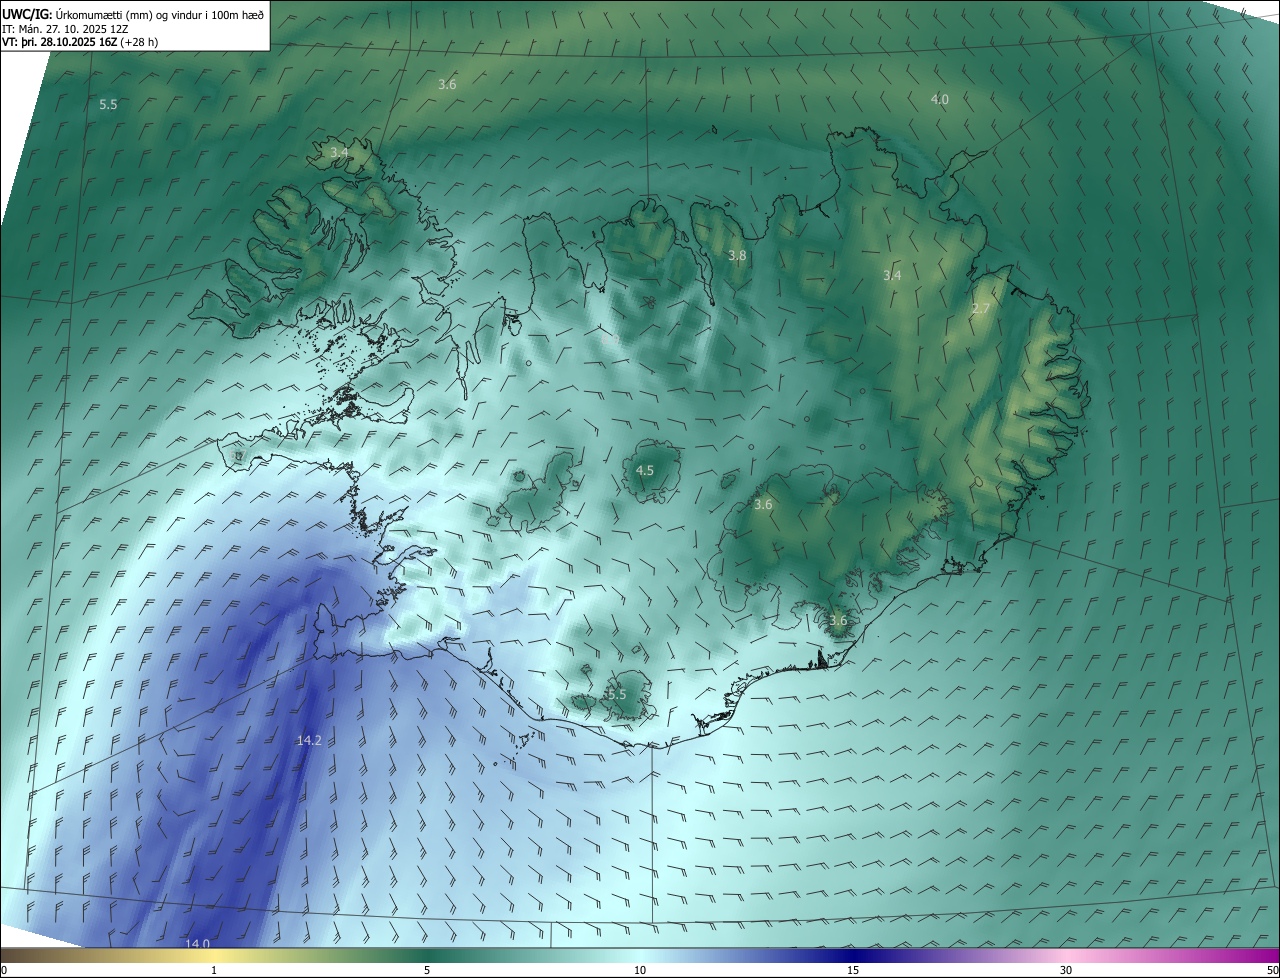Click the 1 tick label on the color scale
Screen dimensions: 1280x978
click(214, 971)
